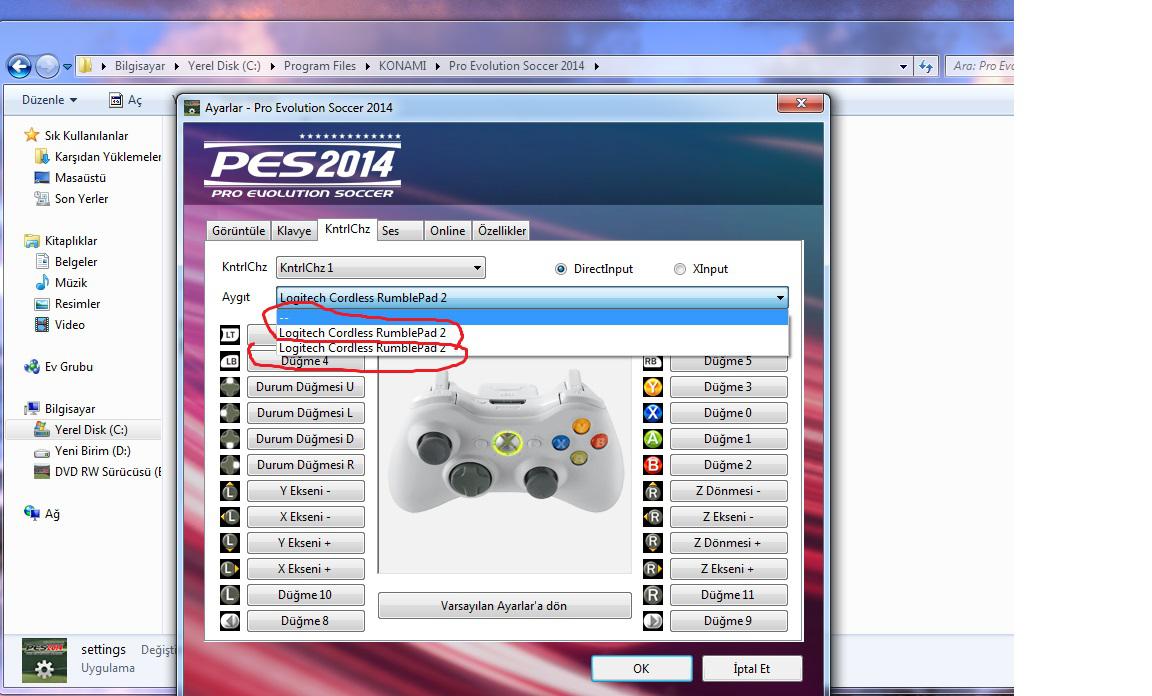
Task: Open Ev Grubu in the sidebar
Action: click(59, 367)
